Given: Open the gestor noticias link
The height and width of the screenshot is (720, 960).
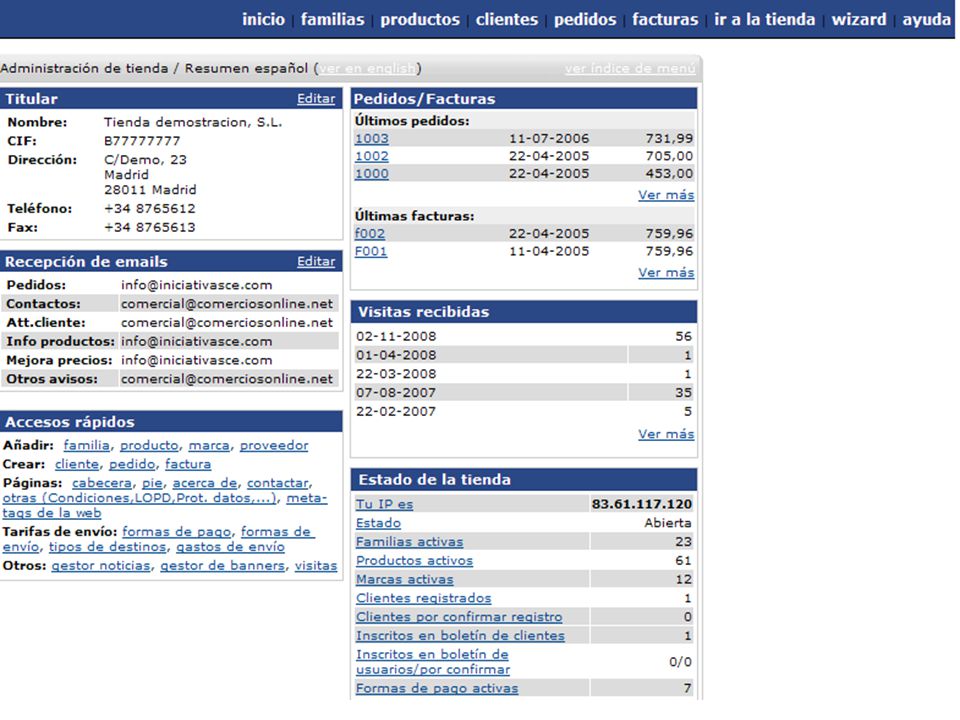Looking at the screenshot, I should (x=101, y=566).
